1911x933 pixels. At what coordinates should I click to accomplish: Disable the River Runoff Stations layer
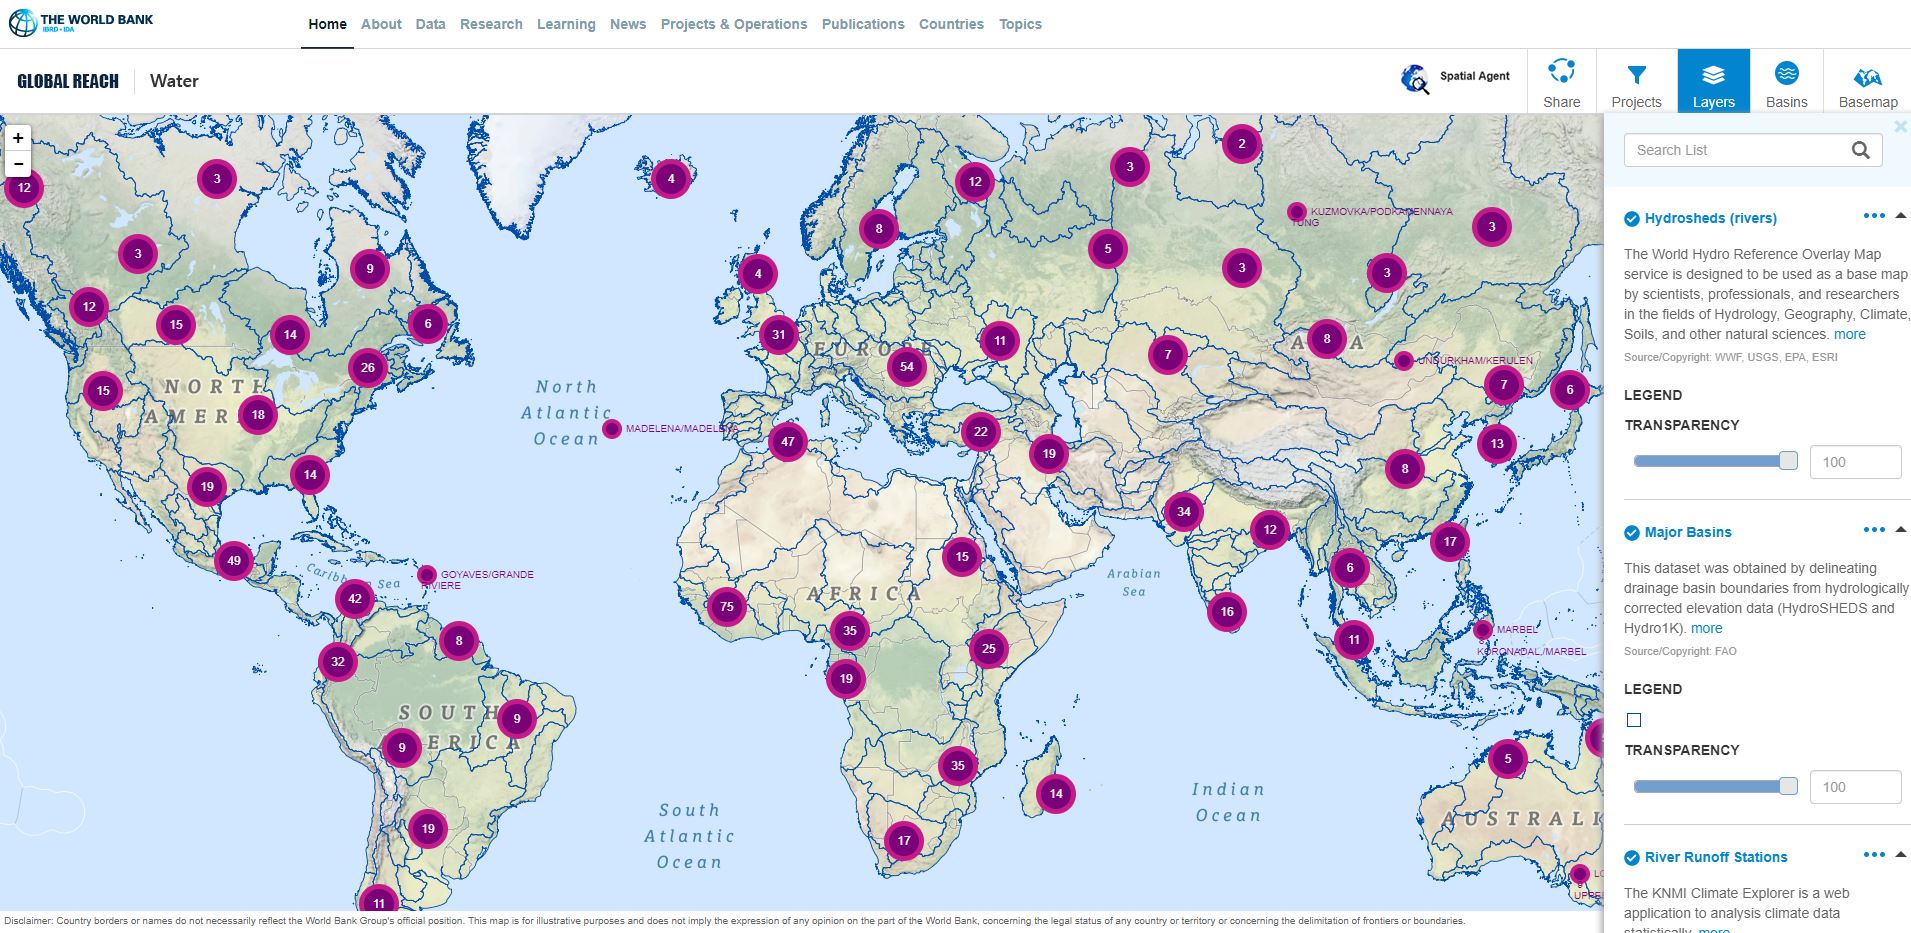tap(1632, 858)
